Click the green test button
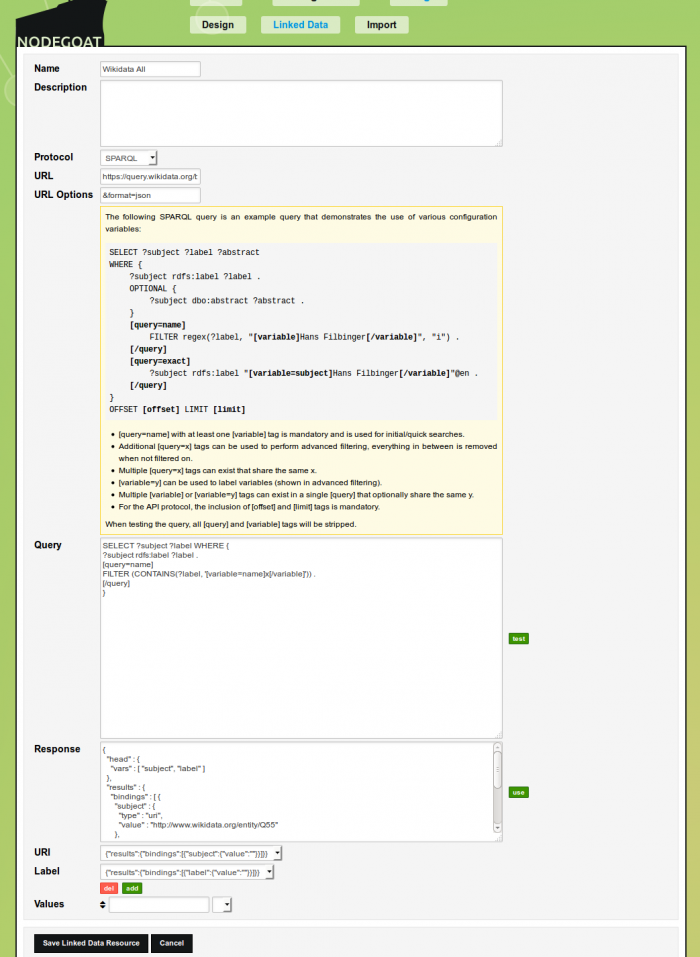The height and width of the screenshot is (957, 700). click(x=519, y=638)
